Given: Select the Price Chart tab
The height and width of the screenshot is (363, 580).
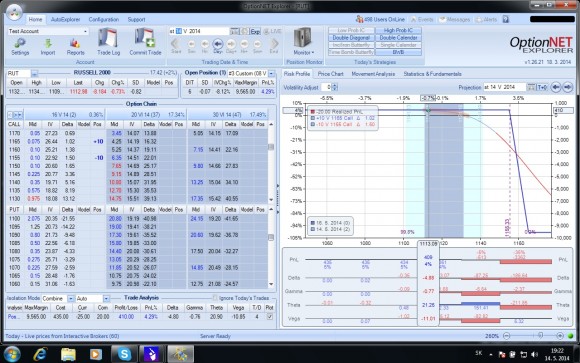Looking at the screenshot, I should click(x=330, y=74).
